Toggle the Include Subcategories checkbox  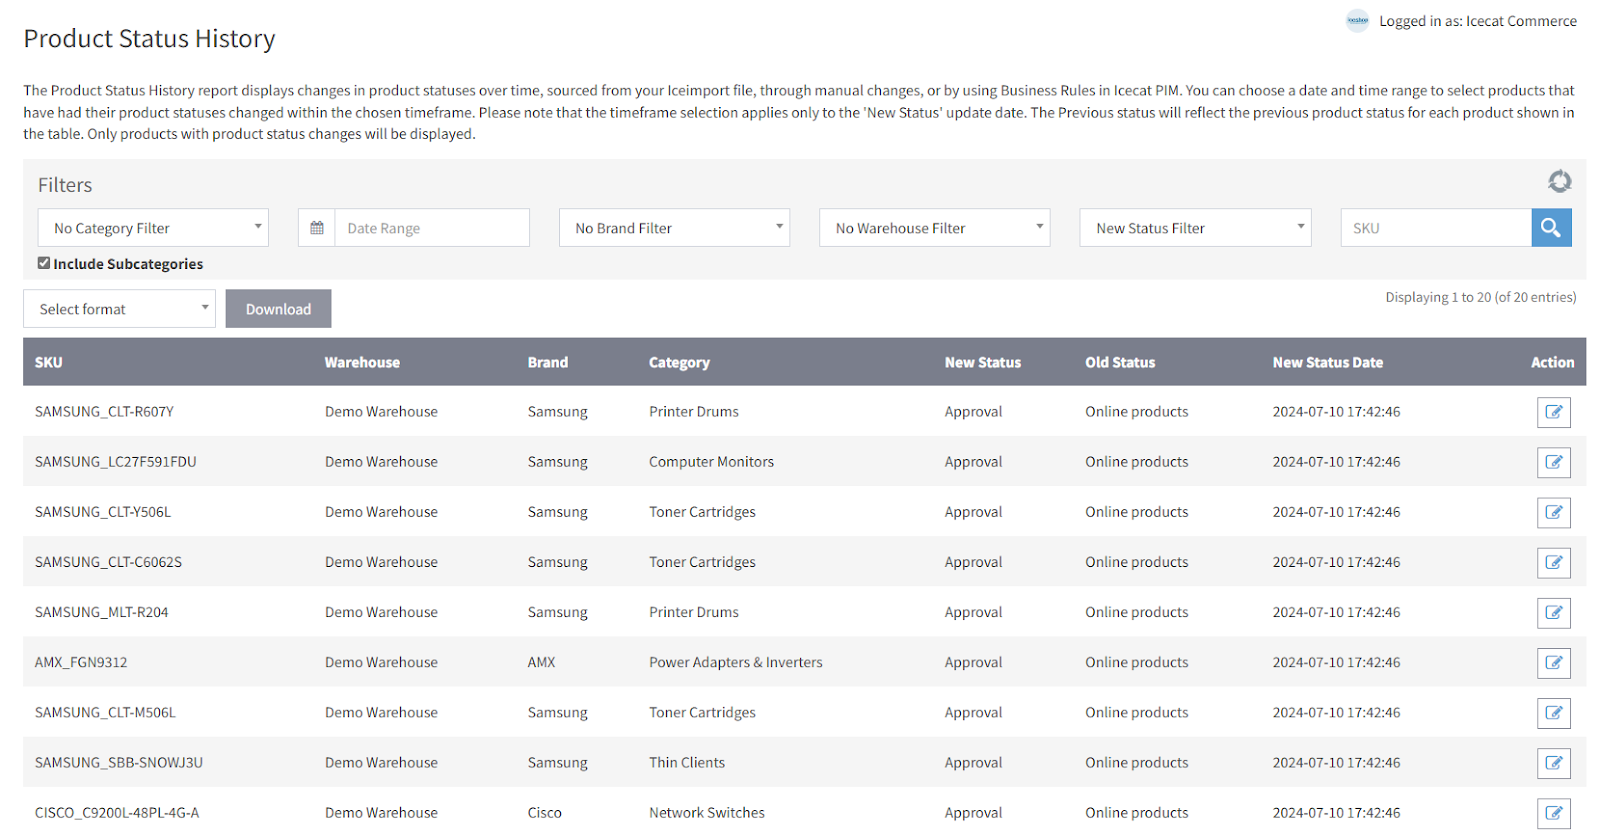[44, 263]
